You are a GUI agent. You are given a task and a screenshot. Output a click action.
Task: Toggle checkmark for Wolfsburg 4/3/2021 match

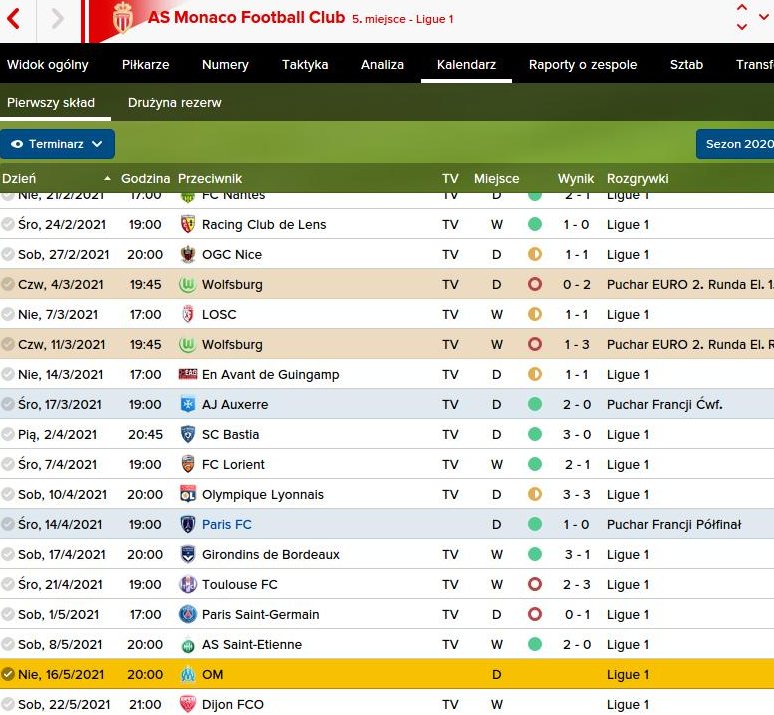coord(8,284)
